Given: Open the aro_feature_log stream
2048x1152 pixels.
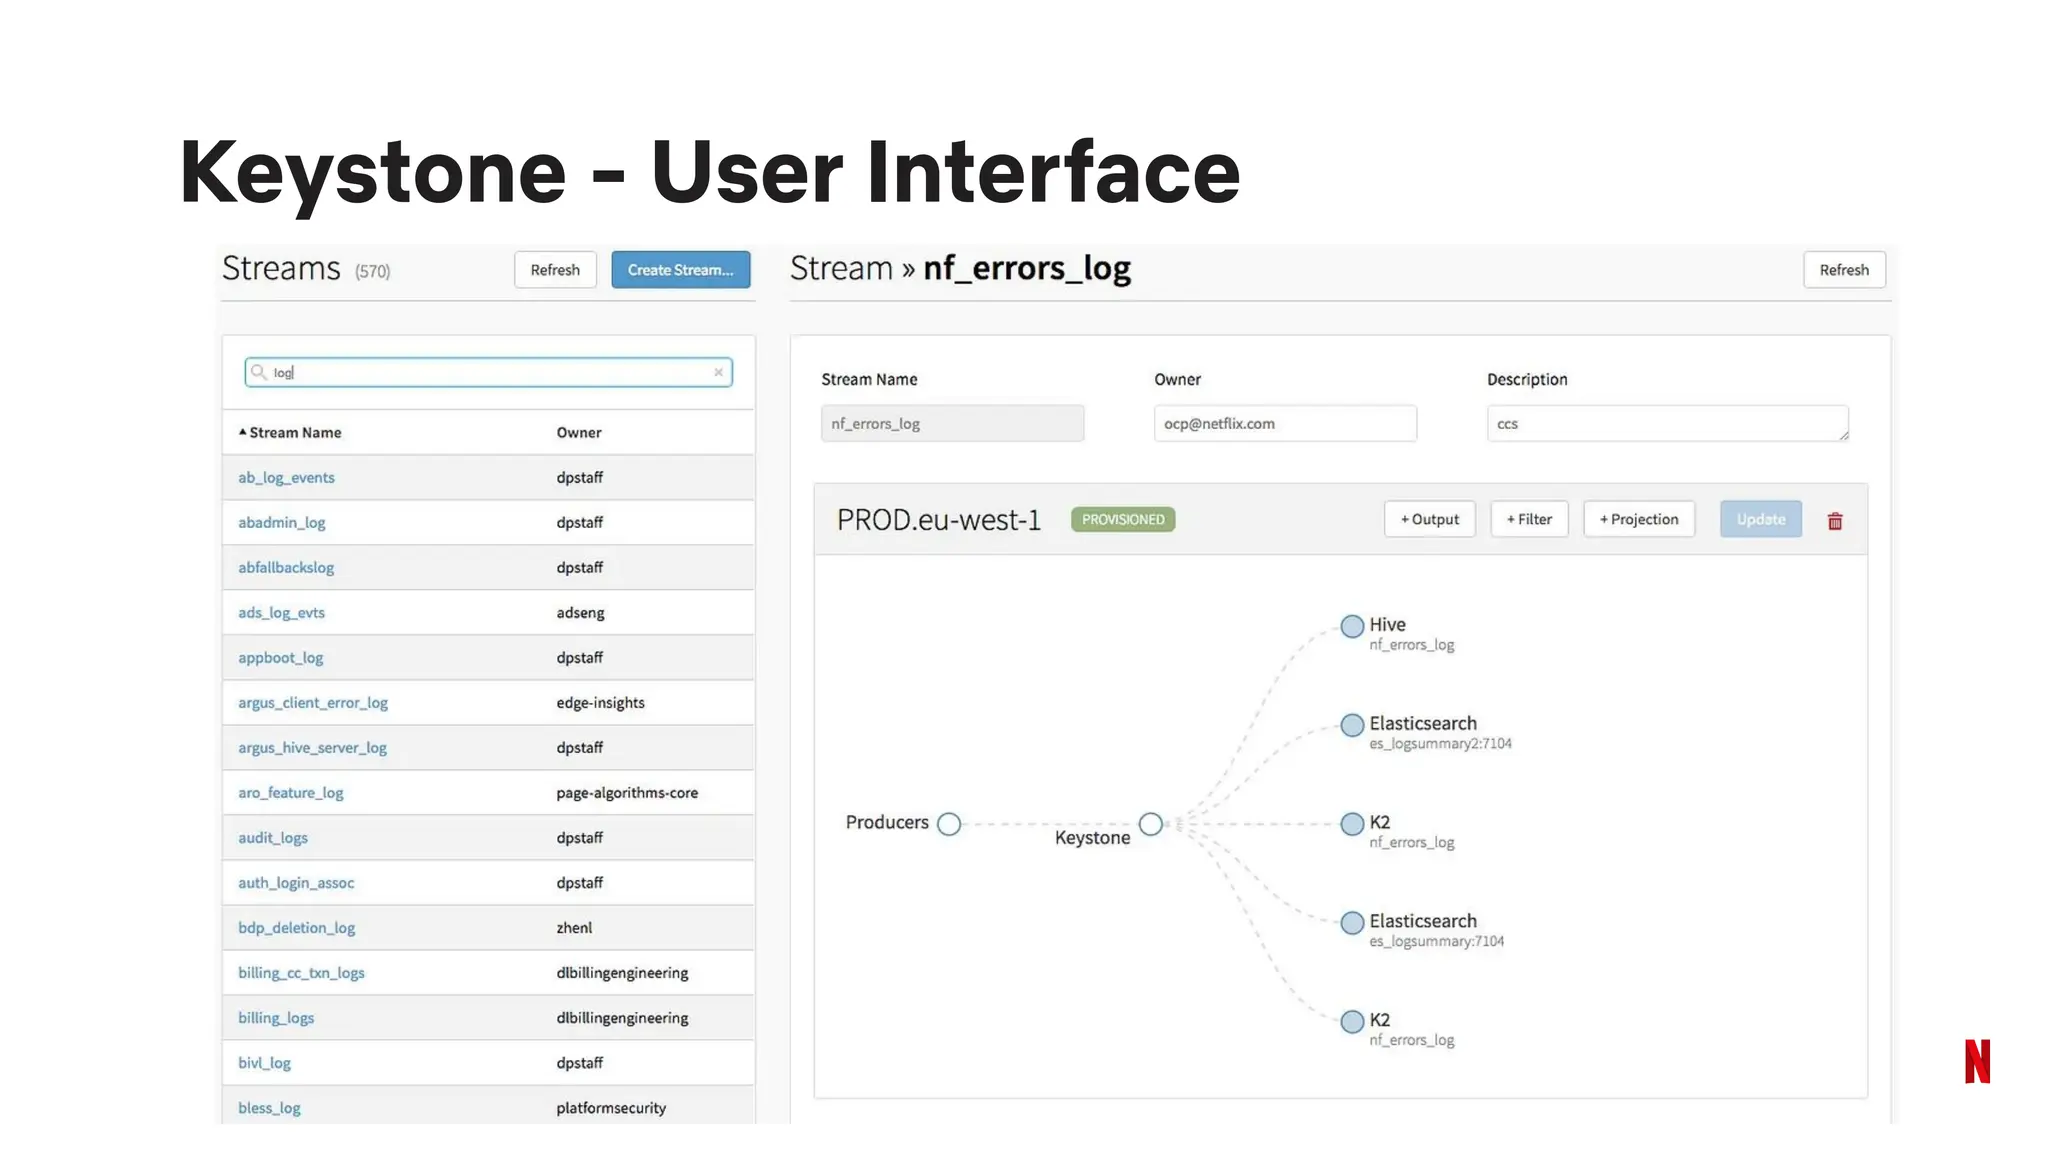Looking at the screenshot, I should pyautogui.click(x=290, y=793).
